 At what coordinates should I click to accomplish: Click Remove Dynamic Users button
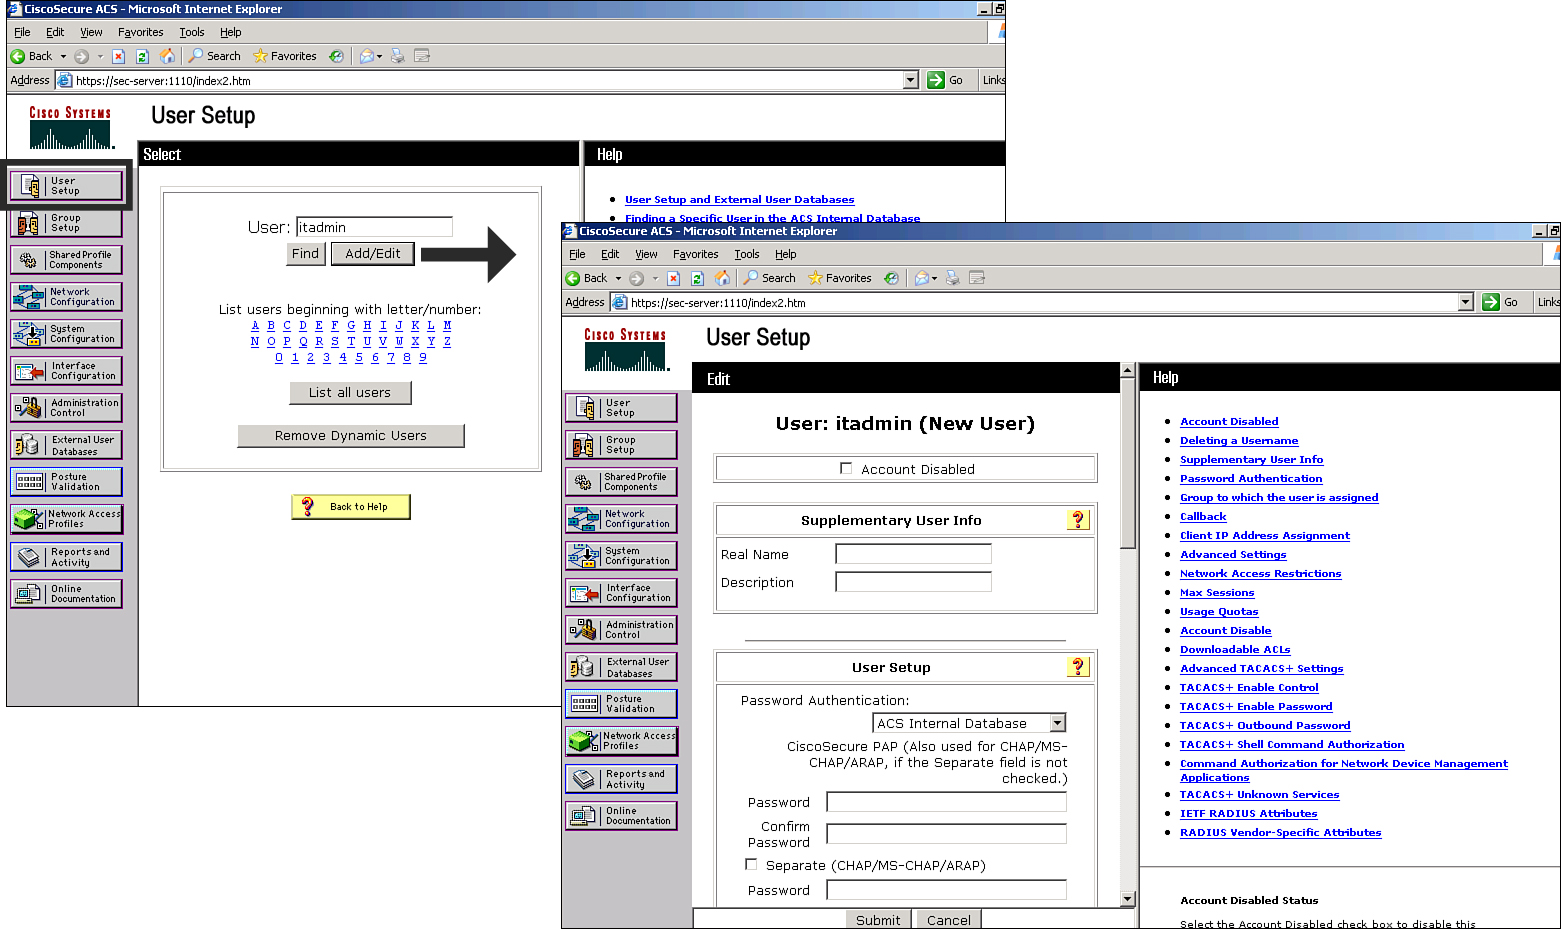tap(351, 435)
